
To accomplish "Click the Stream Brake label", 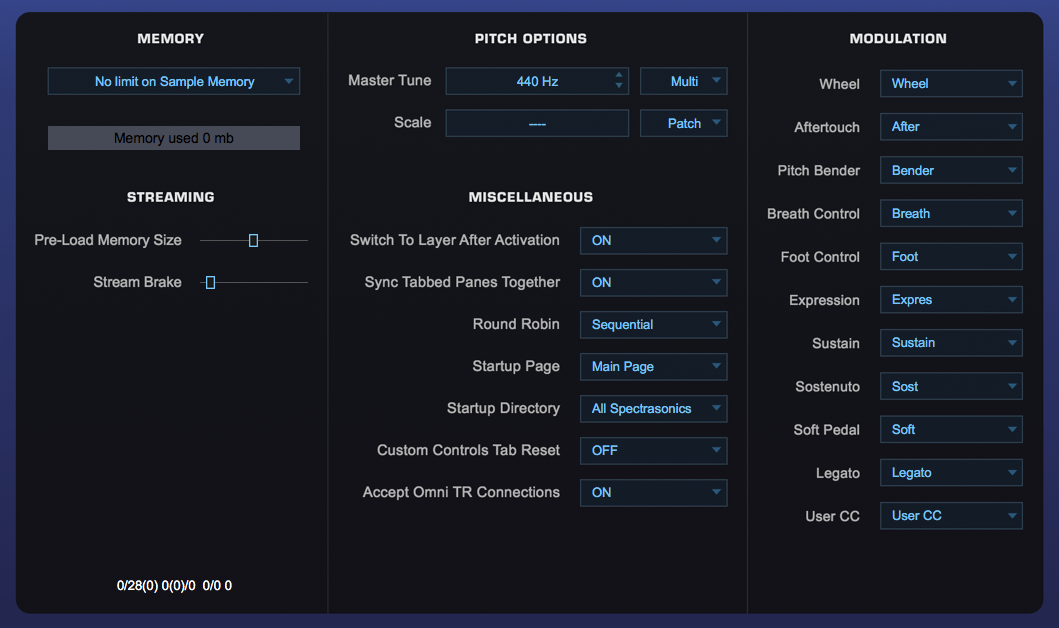I will [137, 282].
